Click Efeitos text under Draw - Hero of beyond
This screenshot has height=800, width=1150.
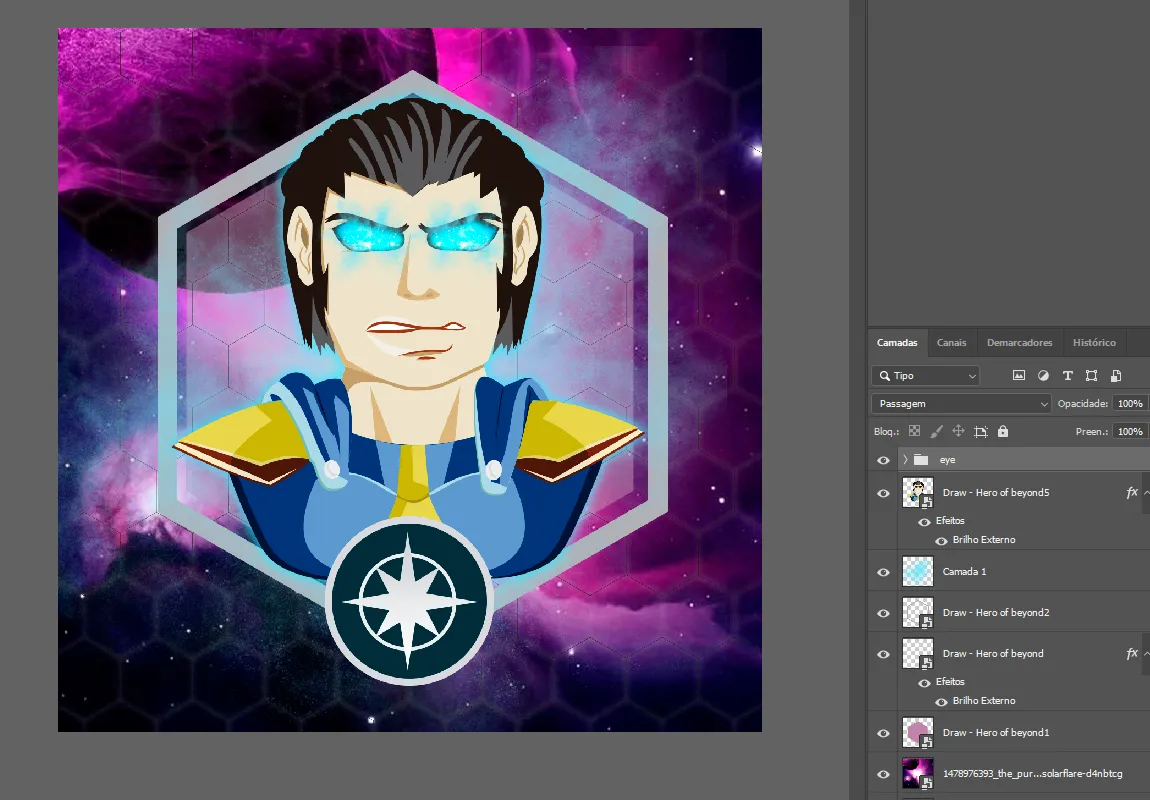click(x=950, y=682)
